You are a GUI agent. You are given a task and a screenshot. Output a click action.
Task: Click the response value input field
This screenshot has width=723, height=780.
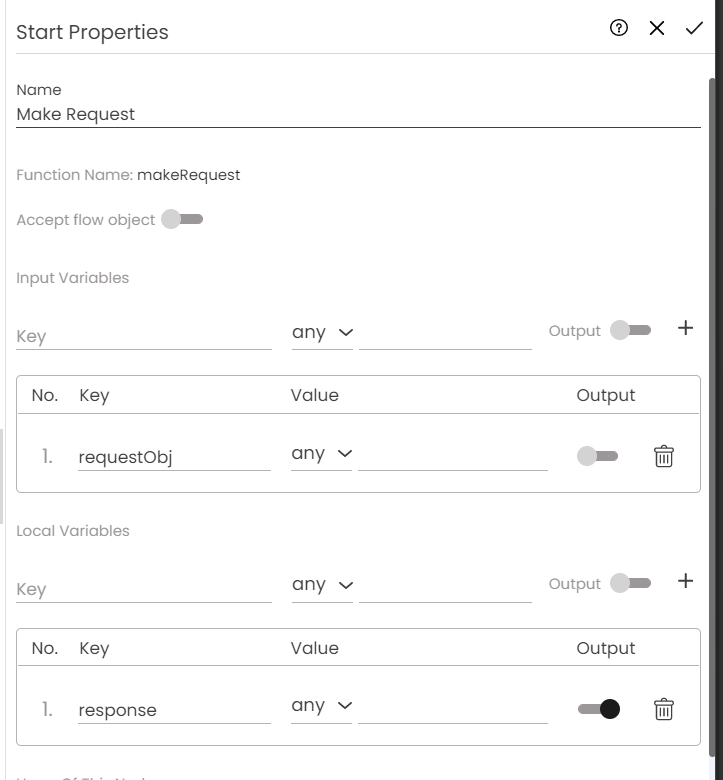[x=452, y=708]
